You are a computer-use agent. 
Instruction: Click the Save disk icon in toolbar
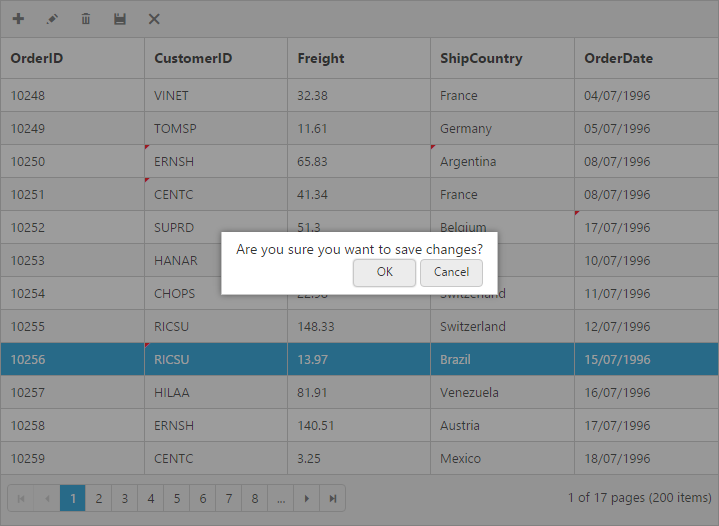pyautogui.click(x=120, y=19)
